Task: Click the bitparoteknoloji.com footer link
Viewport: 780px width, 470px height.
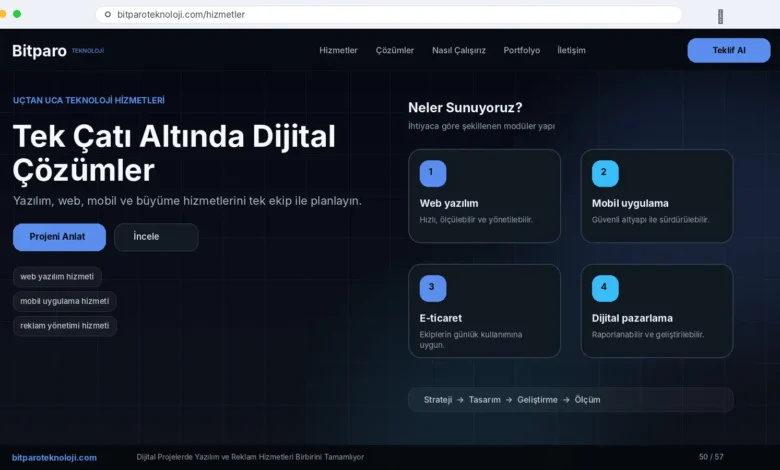Action: pos(54,458)
